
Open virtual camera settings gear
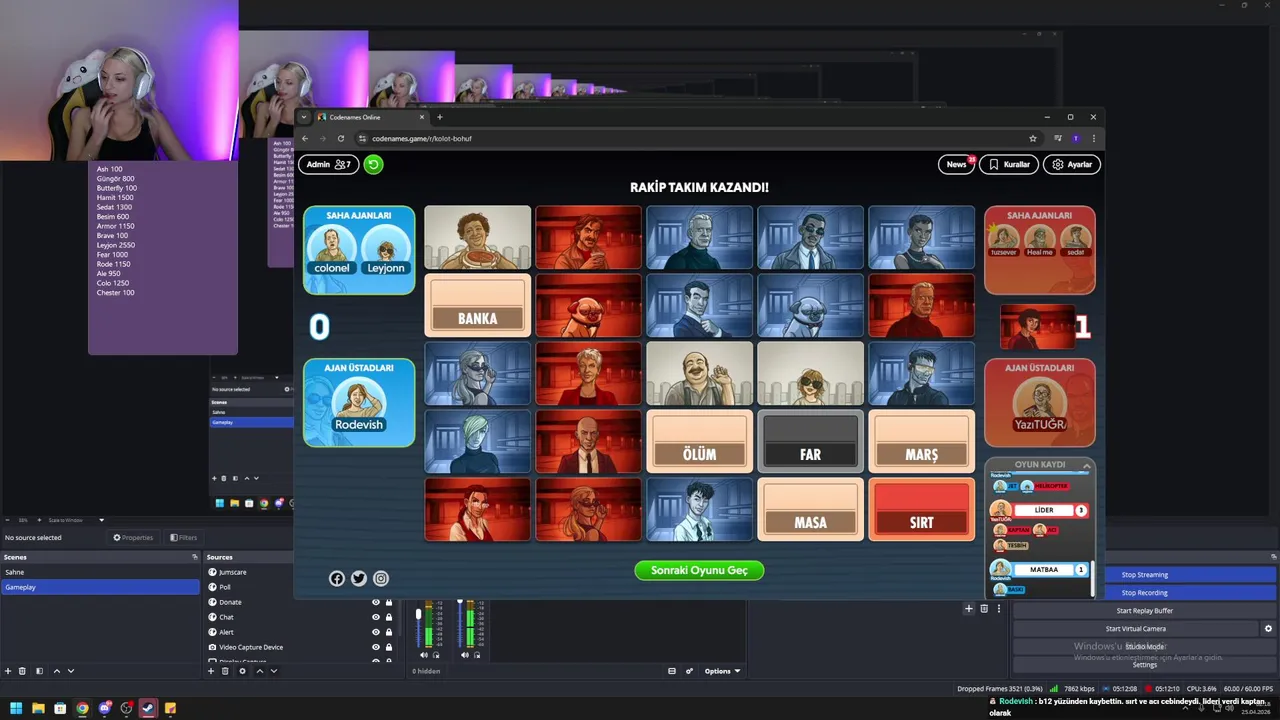[x=1268, y=629]
